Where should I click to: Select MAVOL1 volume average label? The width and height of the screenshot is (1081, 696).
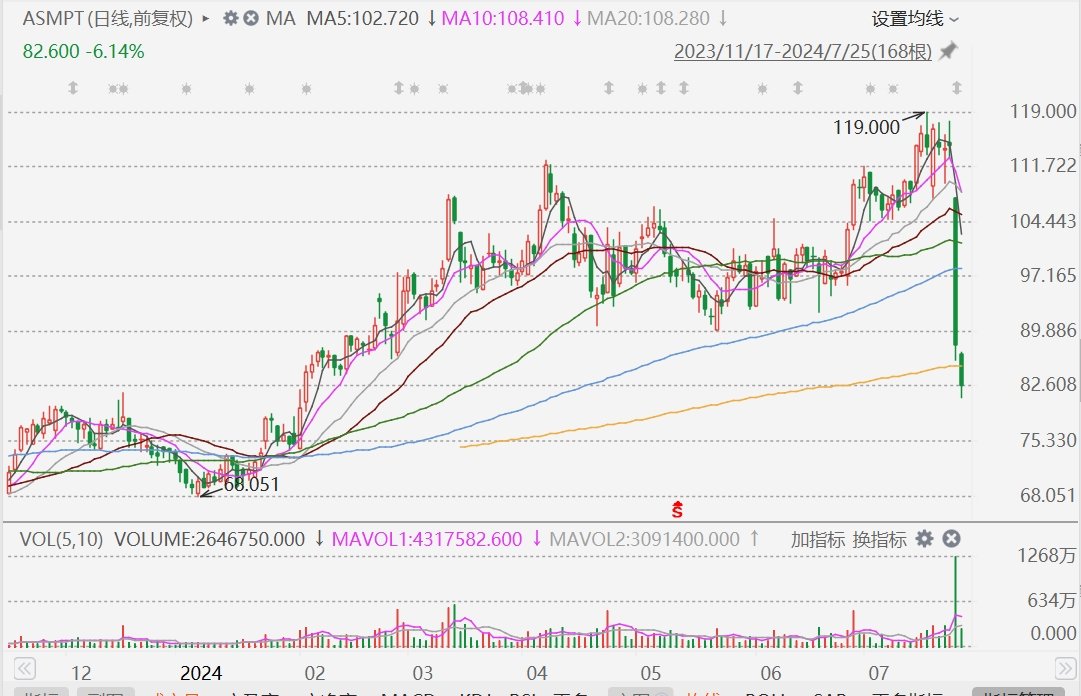point(426,539)
